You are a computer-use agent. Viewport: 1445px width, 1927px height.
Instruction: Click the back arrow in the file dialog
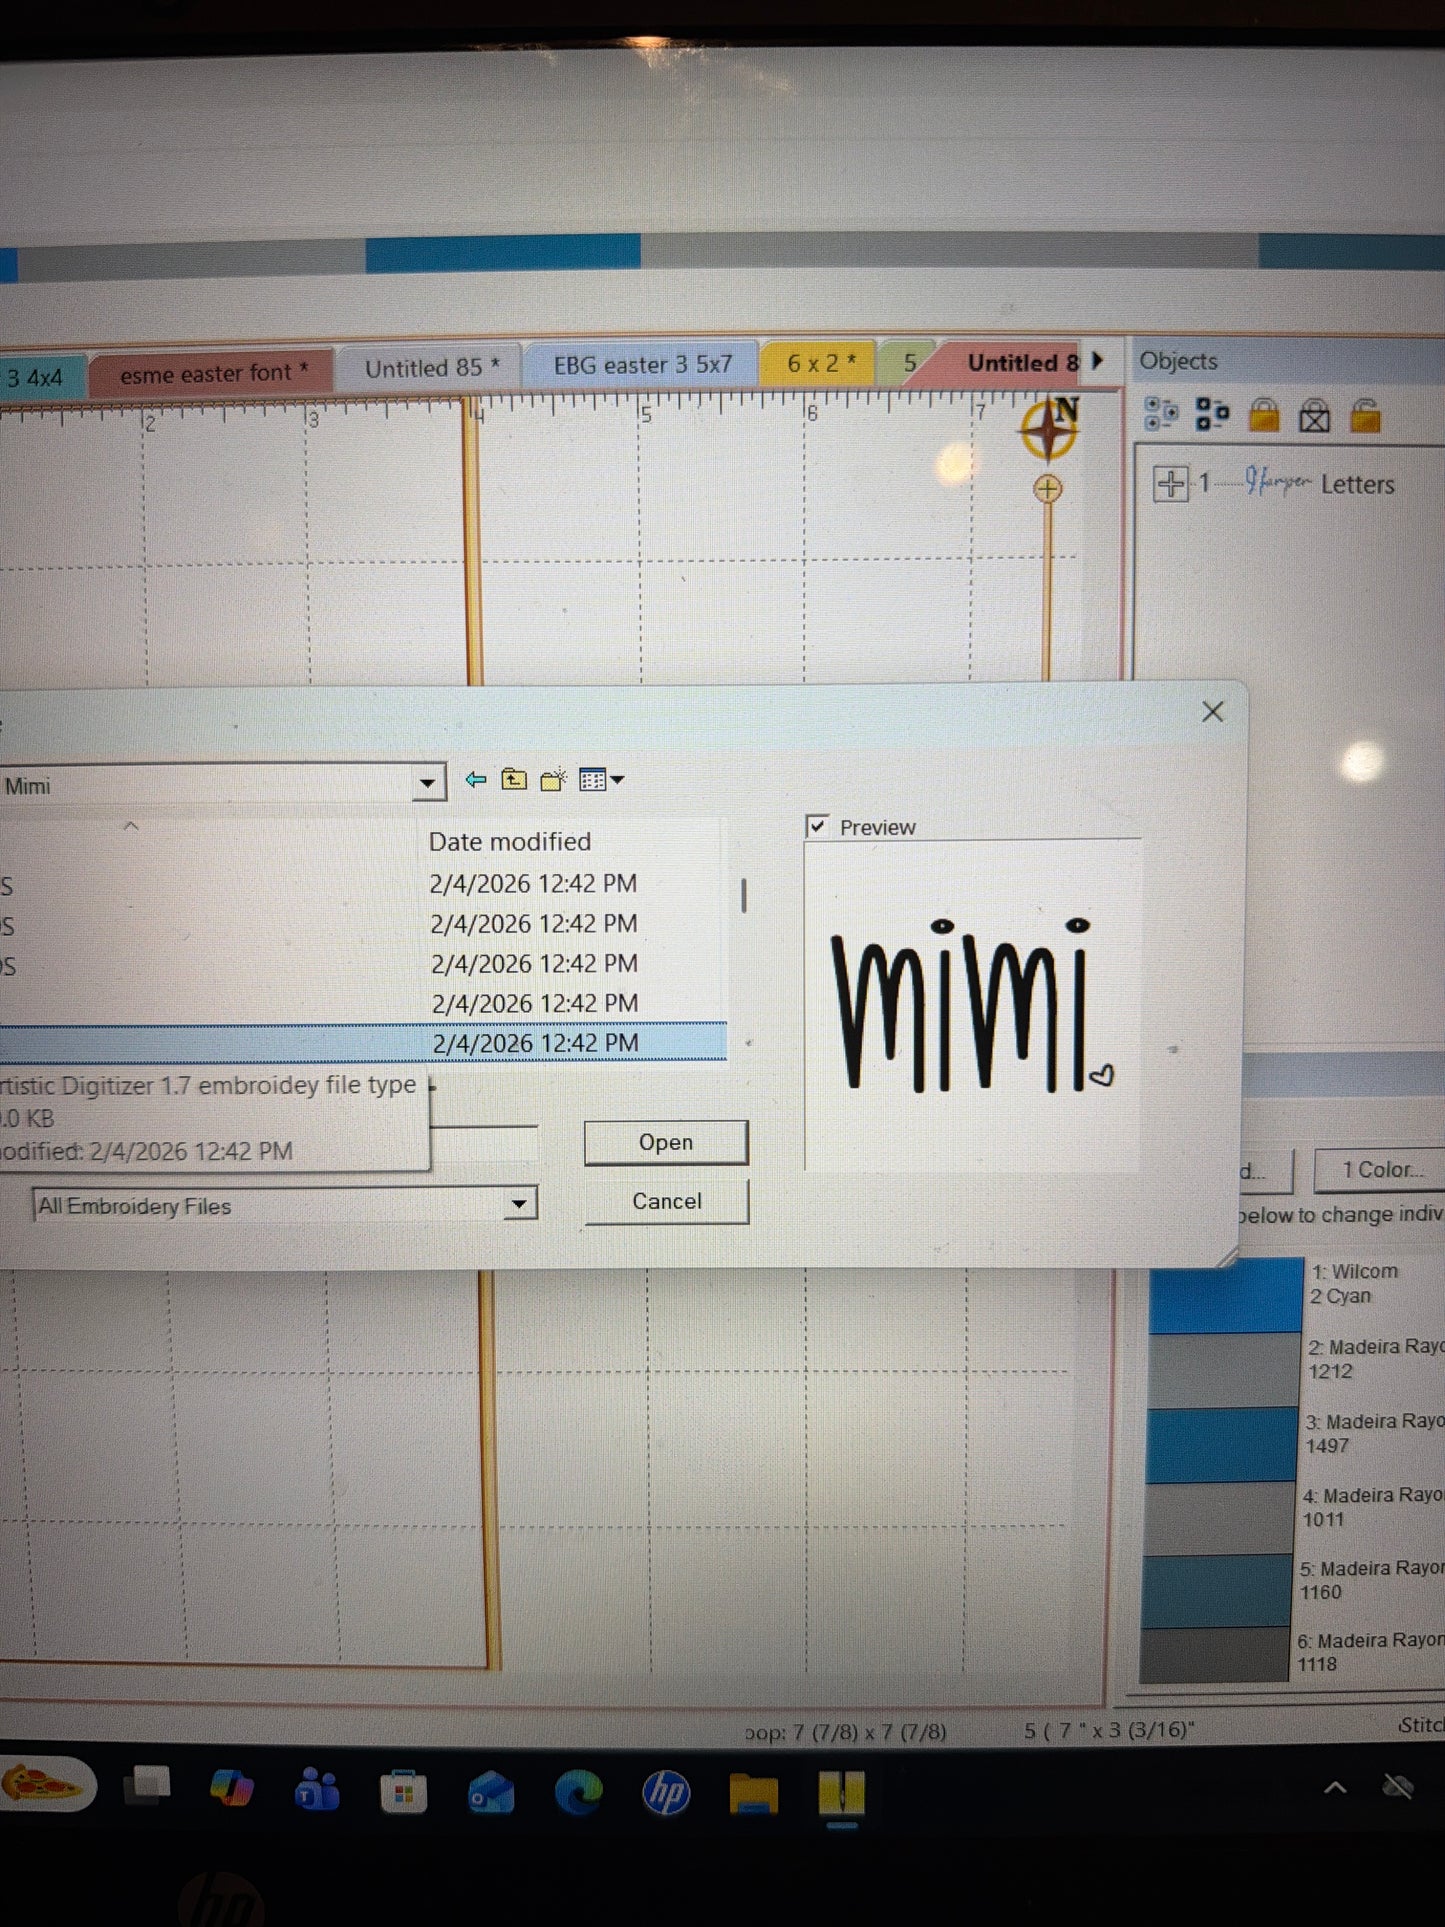coord(476,779)
